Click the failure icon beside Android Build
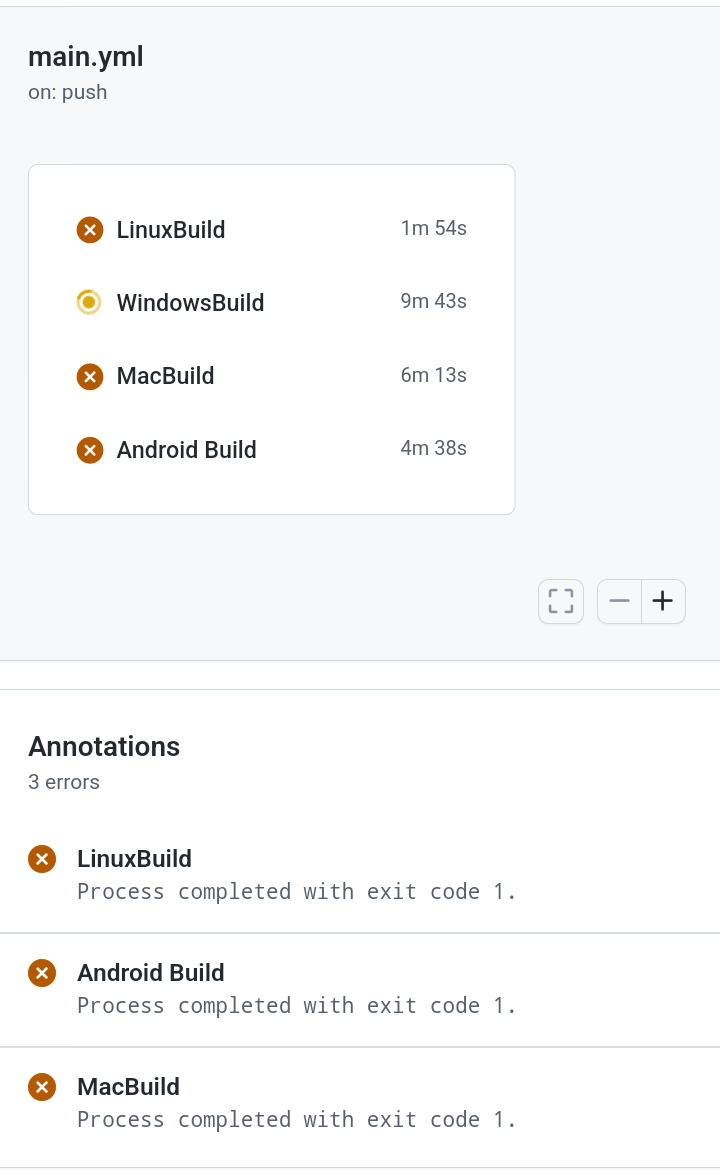Screen dimensions: 720x1170 click(89, 450)
